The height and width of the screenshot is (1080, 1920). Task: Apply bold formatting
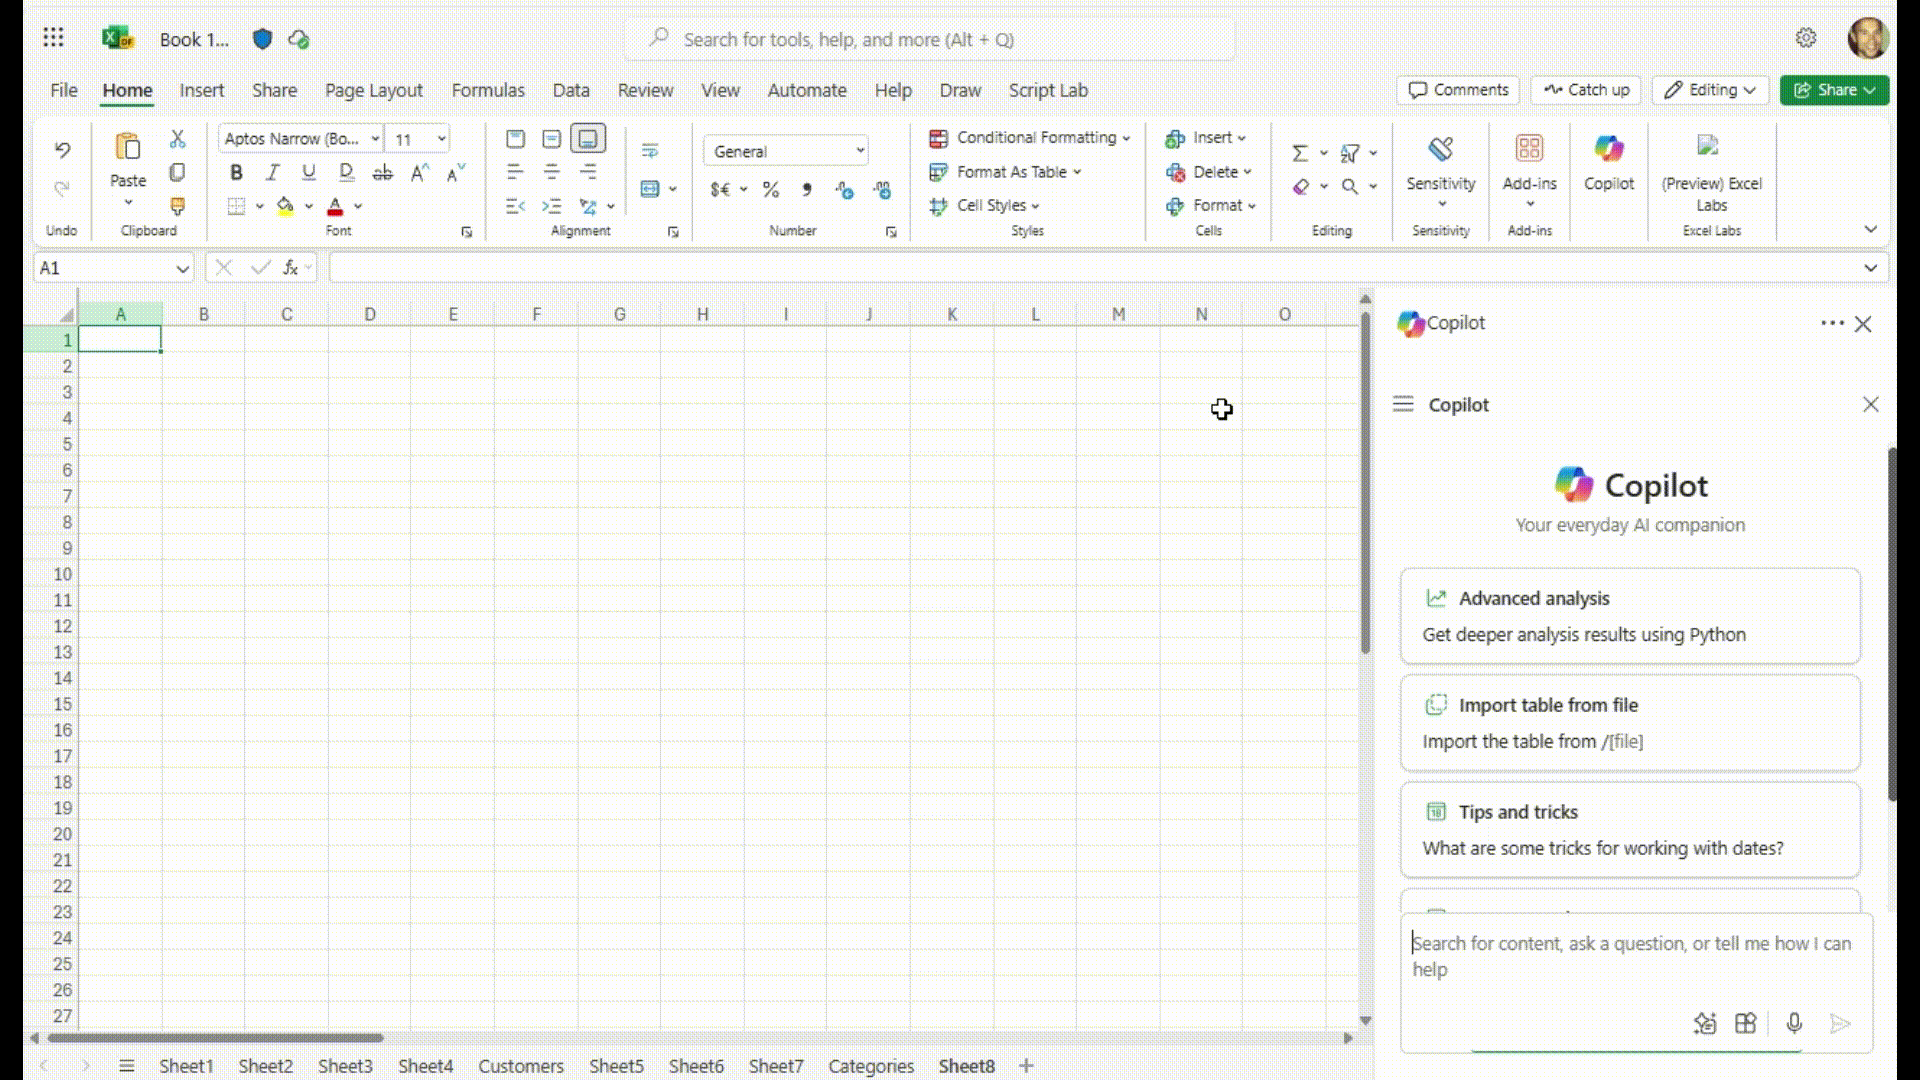(x=236, y=172)
